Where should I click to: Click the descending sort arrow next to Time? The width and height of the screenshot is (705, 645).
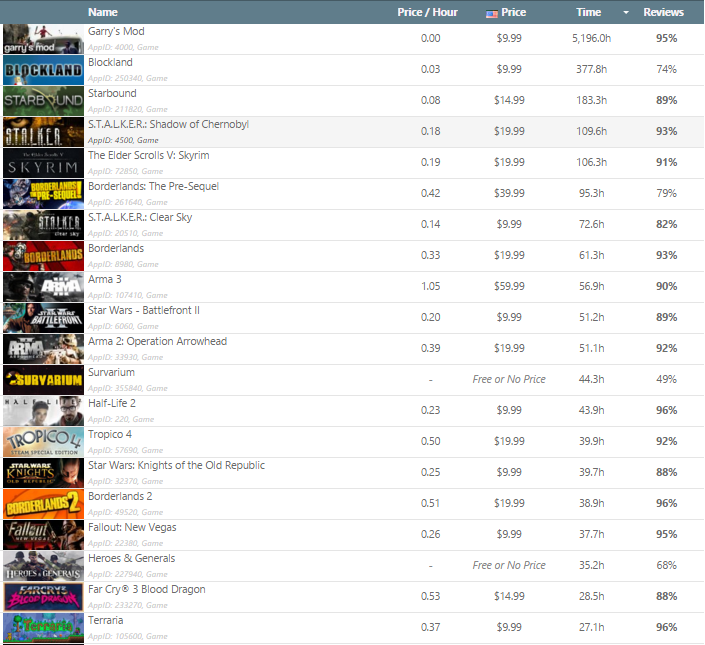[x=626, y=13]
